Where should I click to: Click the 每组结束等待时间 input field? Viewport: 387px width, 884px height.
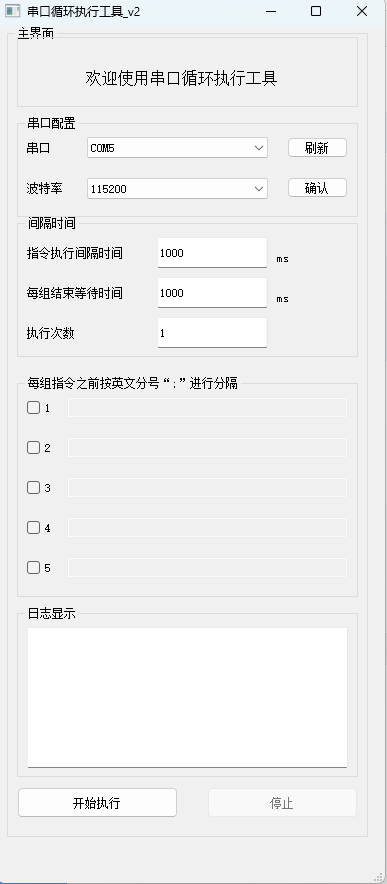pos(212,293)
